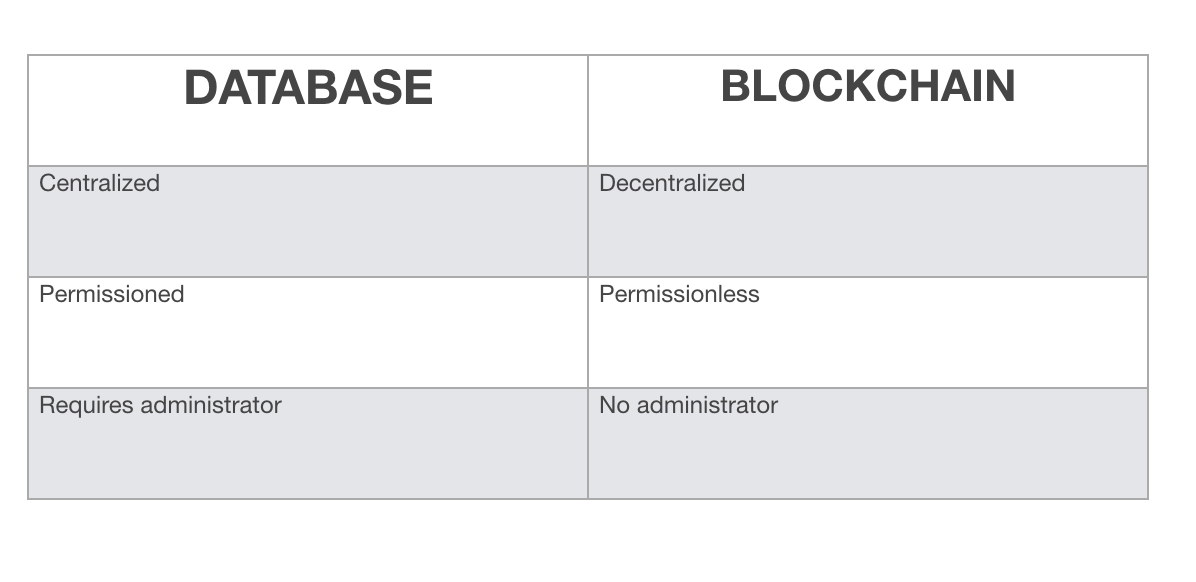Image resolution: width=1196 pixels, height=582 pixels.
Task: Click the Permissionless table cell text
Action: 679,294
